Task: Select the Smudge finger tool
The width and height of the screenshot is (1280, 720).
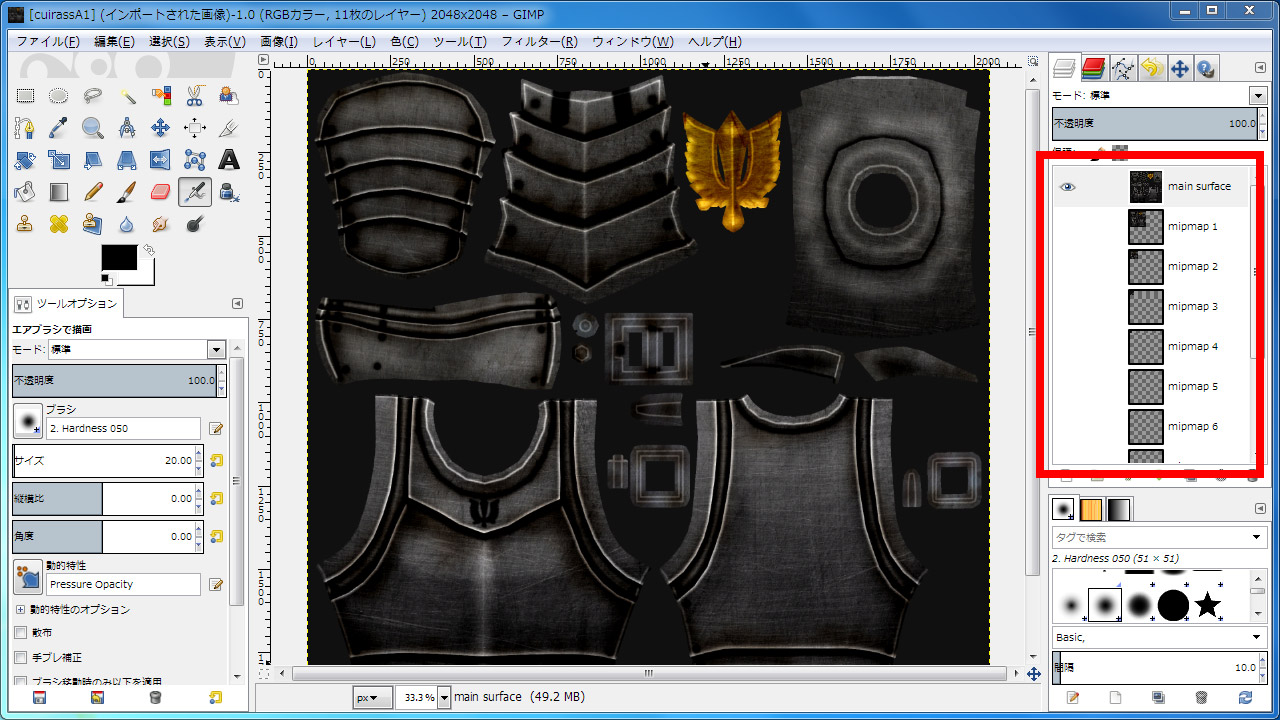Action: click(161, 224)
